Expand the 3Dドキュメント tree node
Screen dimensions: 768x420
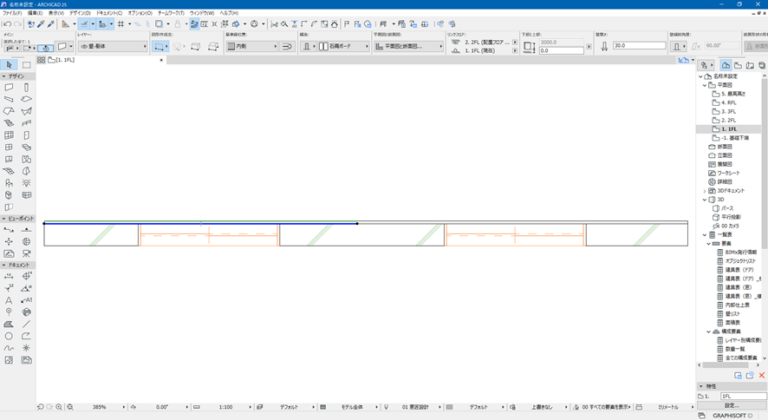tap(705, 191)
